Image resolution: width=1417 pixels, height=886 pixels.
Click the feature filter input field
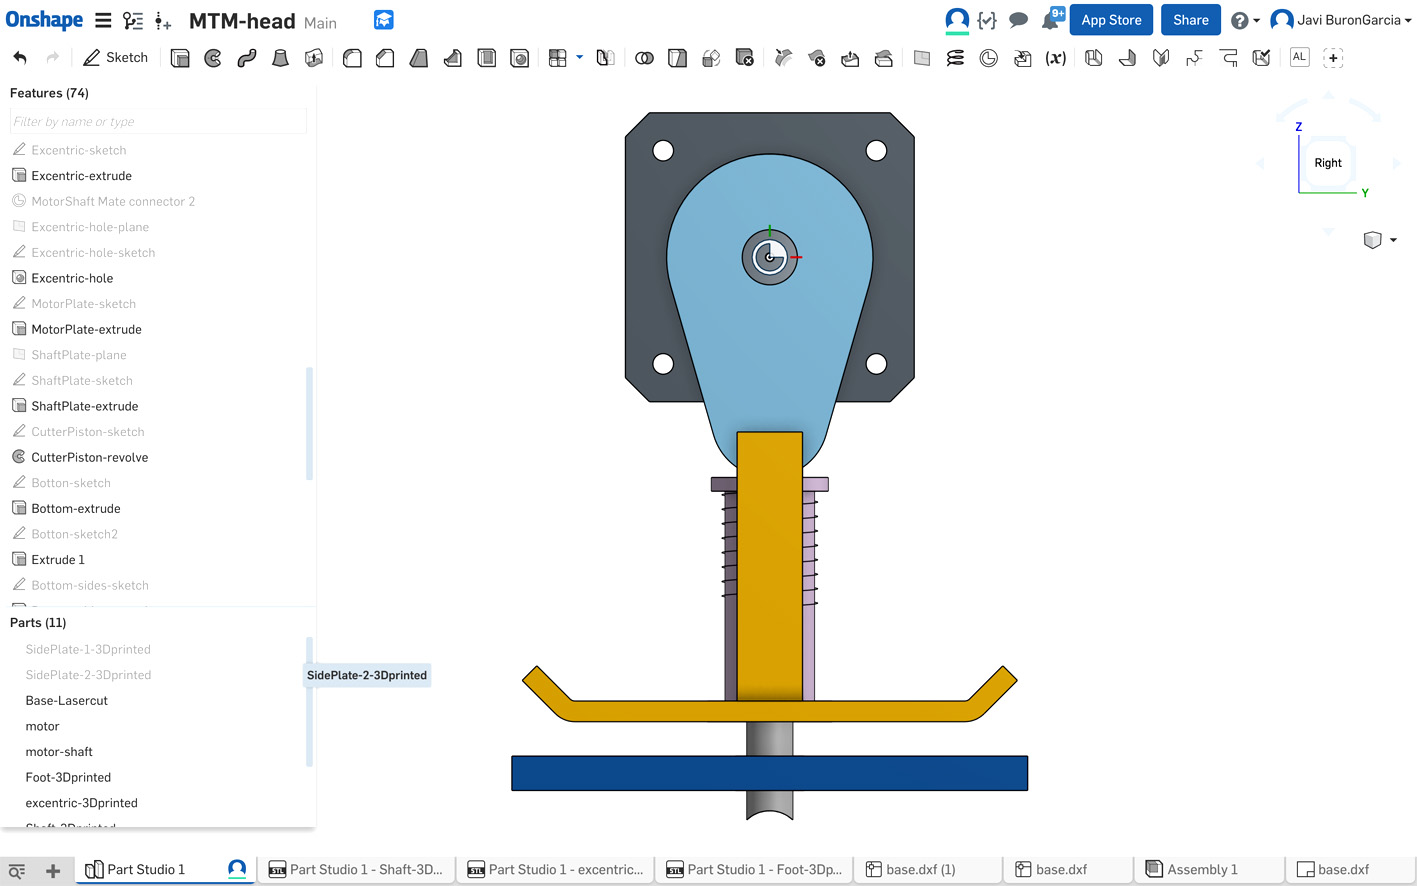click(x=158, y=122)
